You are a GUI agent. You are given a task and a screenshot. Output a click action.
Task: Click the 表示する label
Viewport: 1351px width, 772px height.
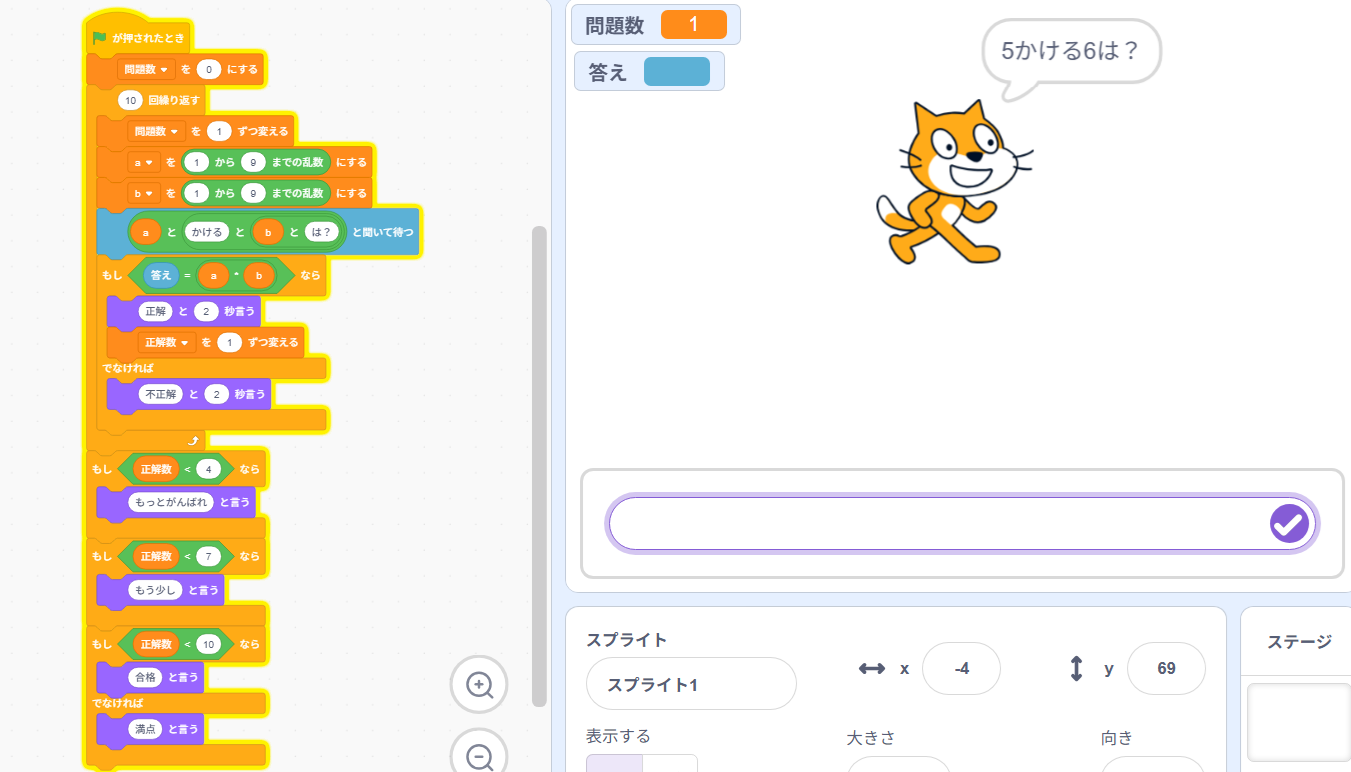[618, 736]
